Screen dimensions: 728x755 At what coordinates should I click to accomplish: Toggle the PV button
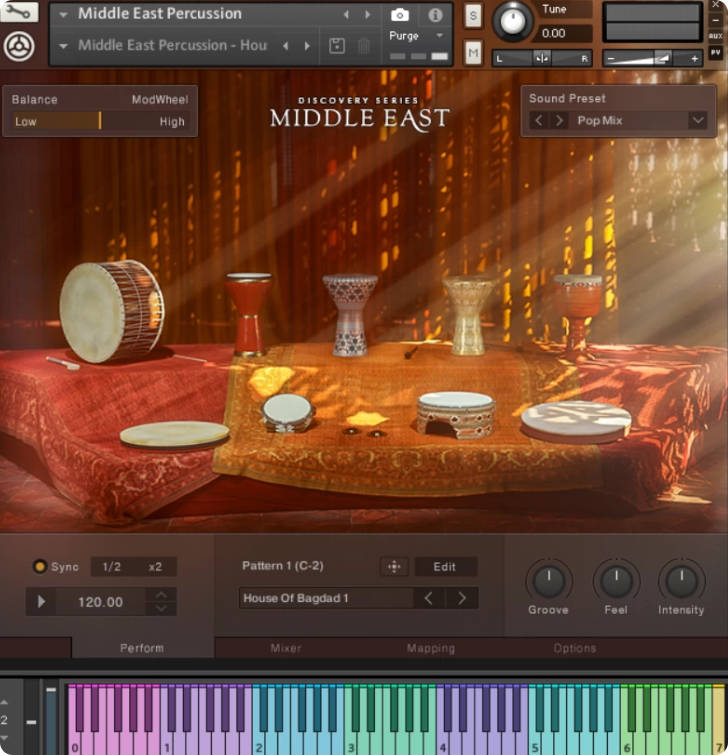point(715,52)
